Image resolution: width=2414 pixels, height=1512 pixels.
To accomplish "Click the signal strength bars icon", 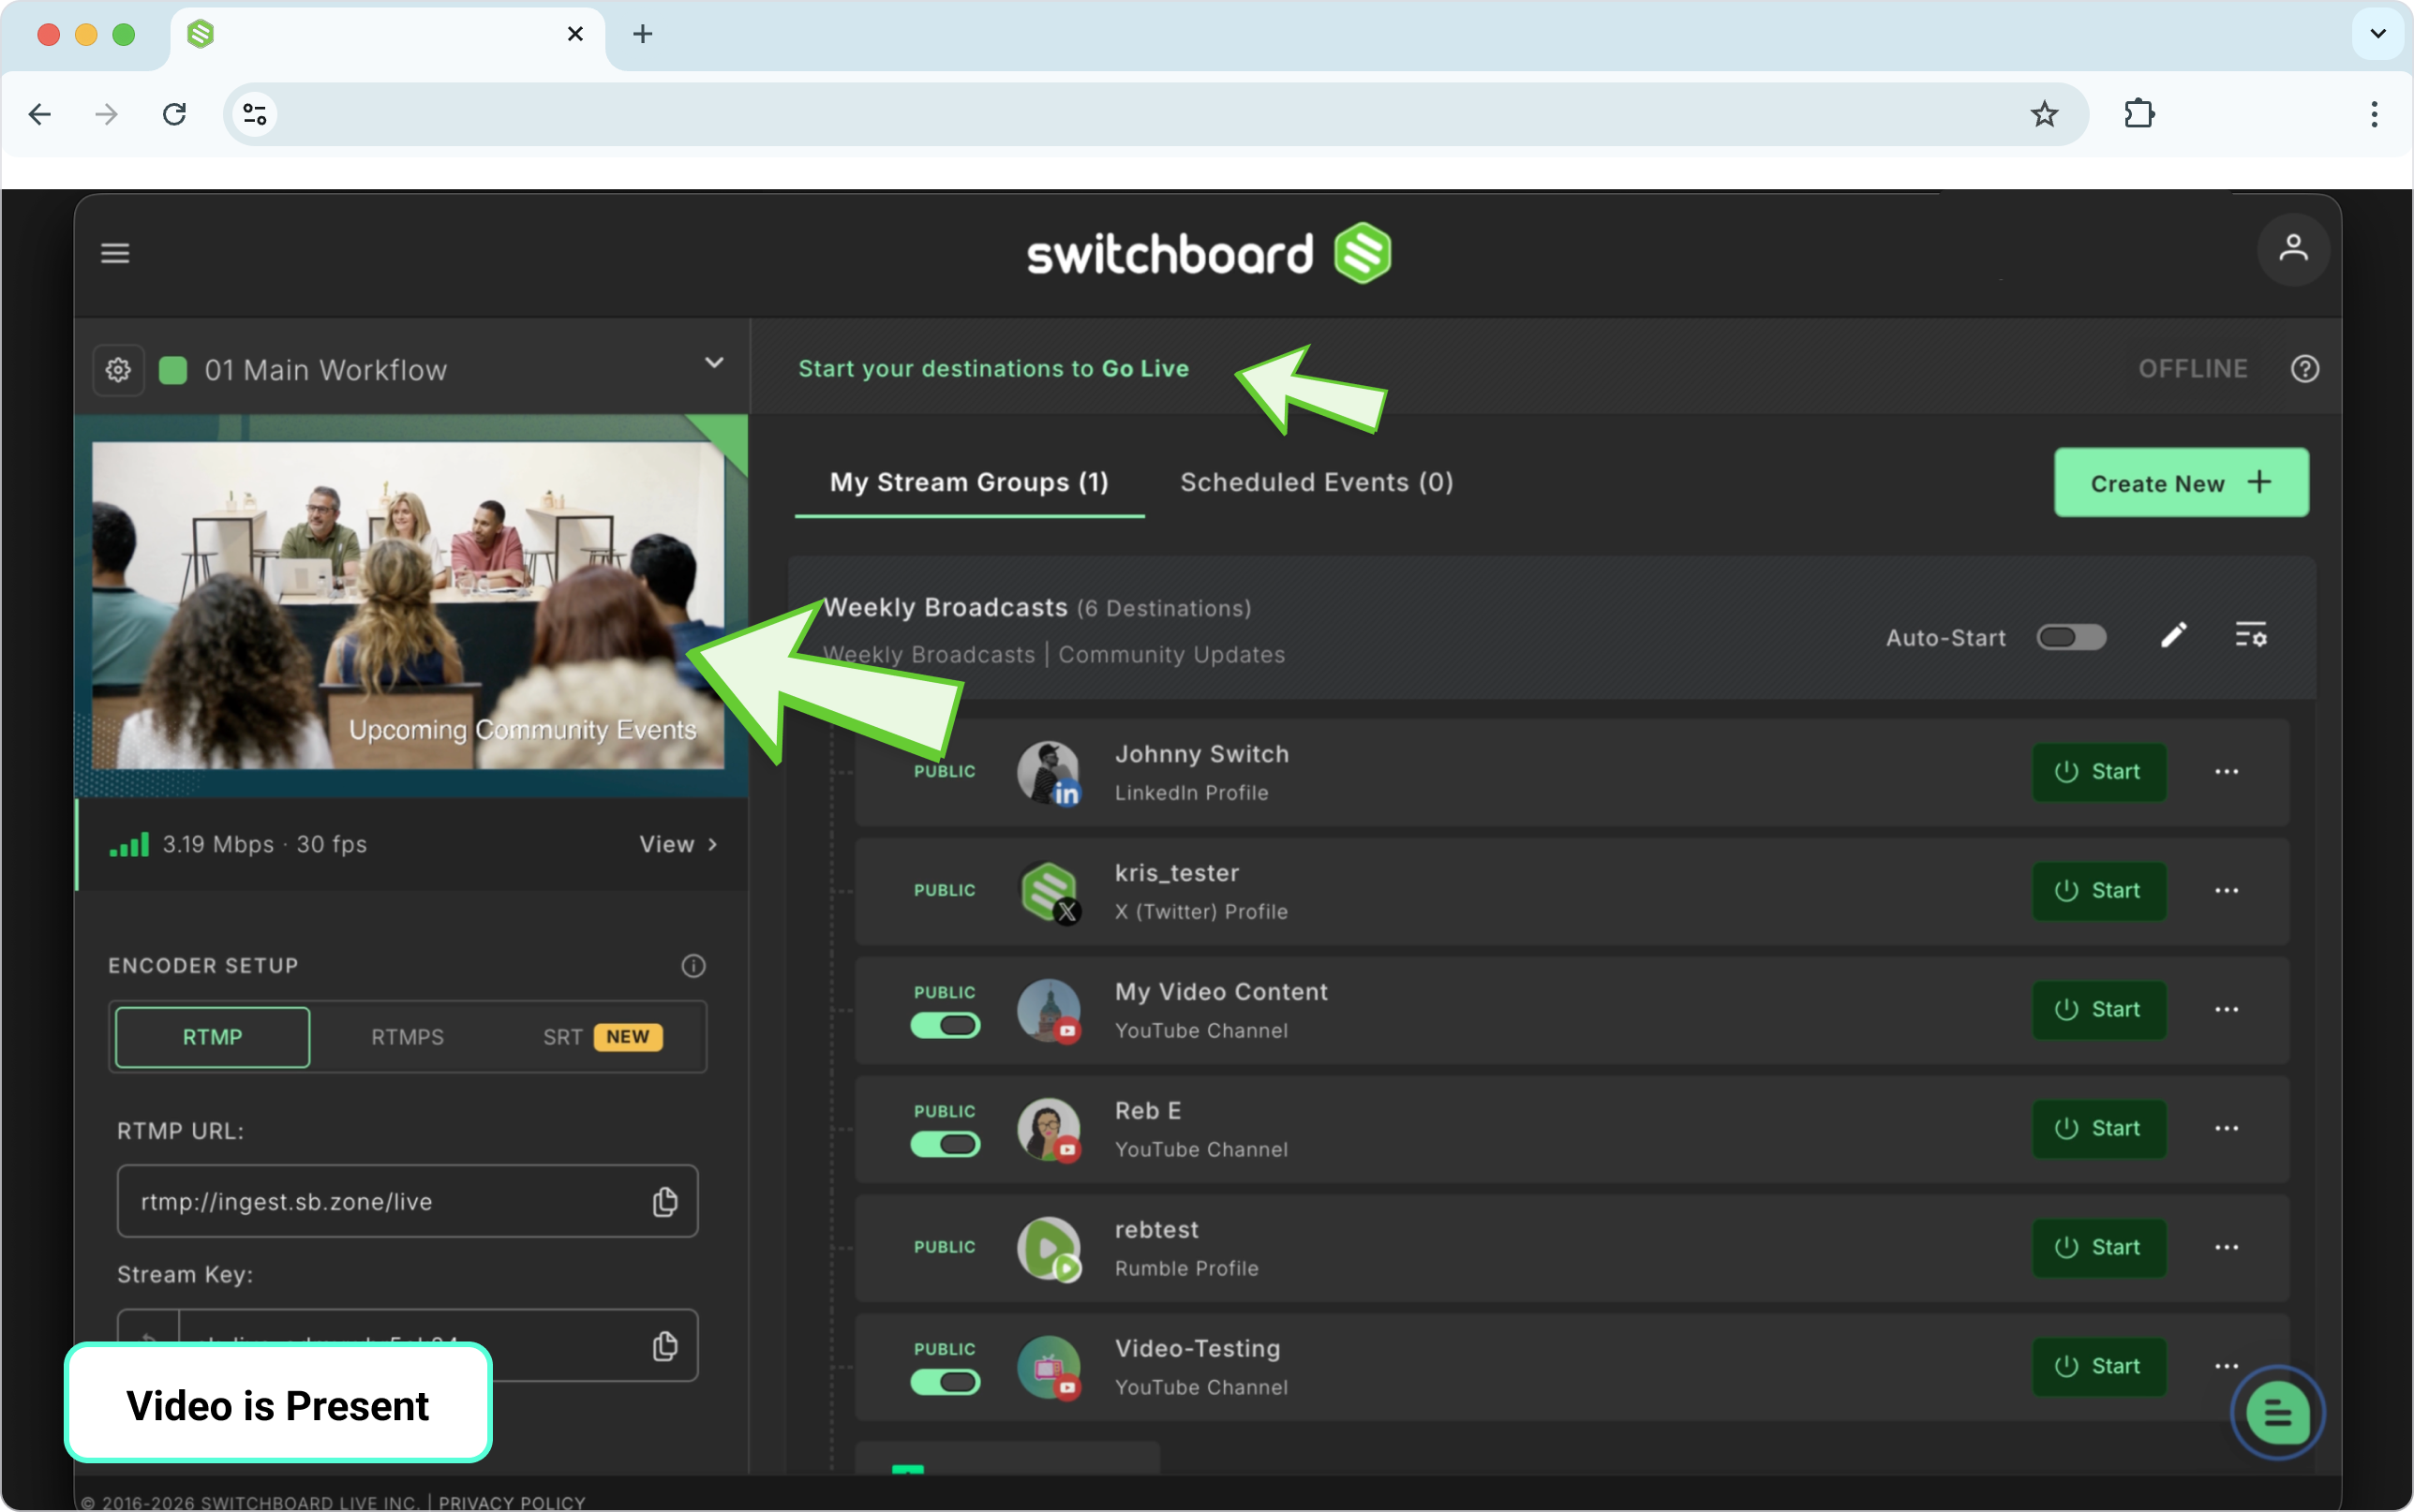I will (129, 845).
